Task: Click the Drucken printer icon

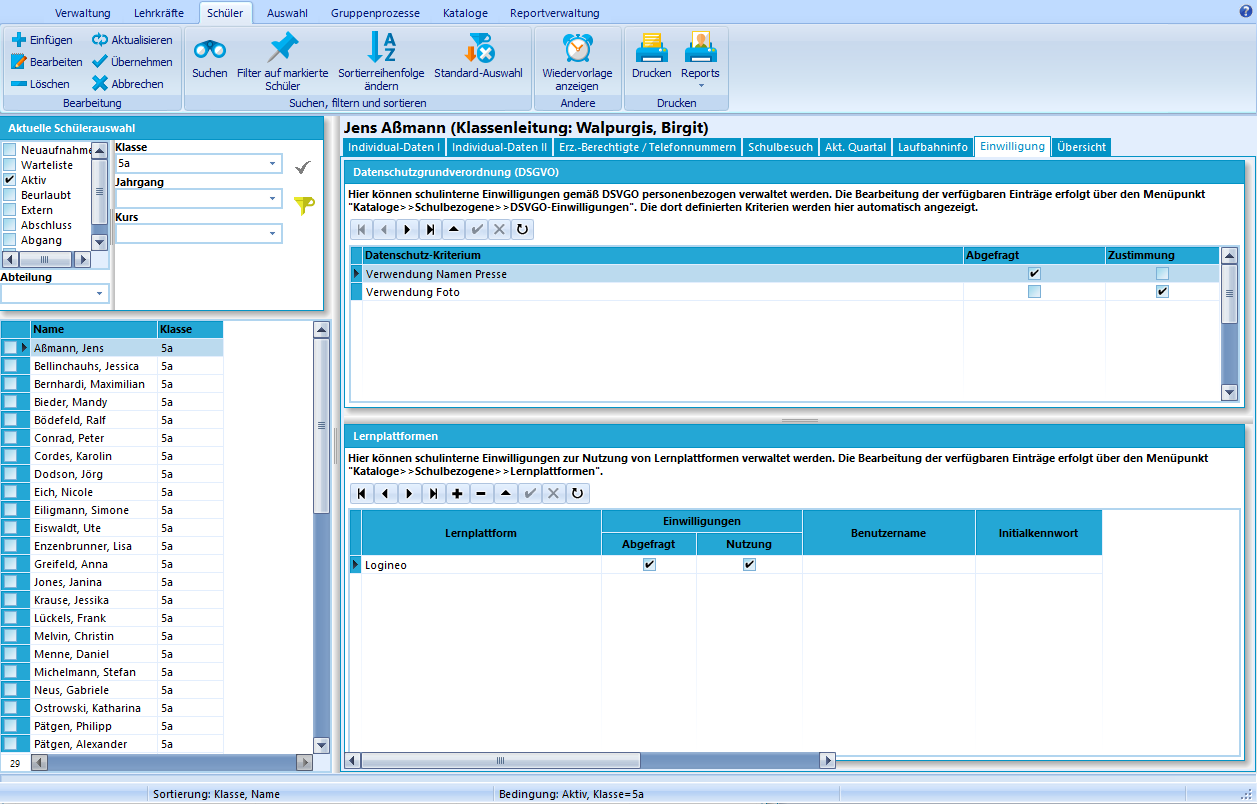Action: point(652,47)
